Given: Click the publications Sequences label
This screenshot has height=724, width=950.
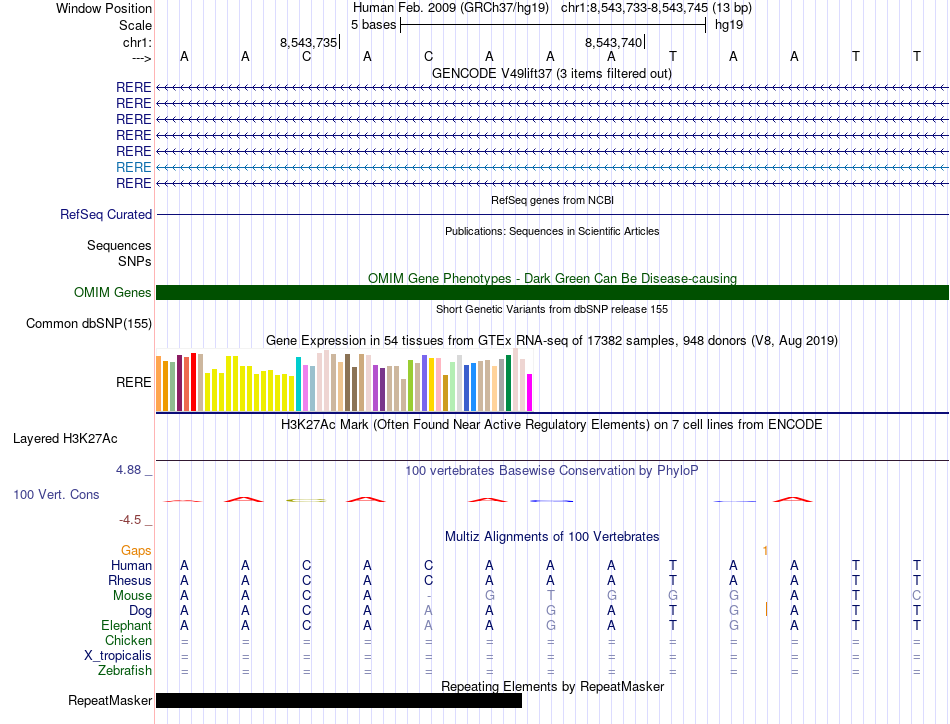Looking at the screenshot, I should tap(119, 245).
